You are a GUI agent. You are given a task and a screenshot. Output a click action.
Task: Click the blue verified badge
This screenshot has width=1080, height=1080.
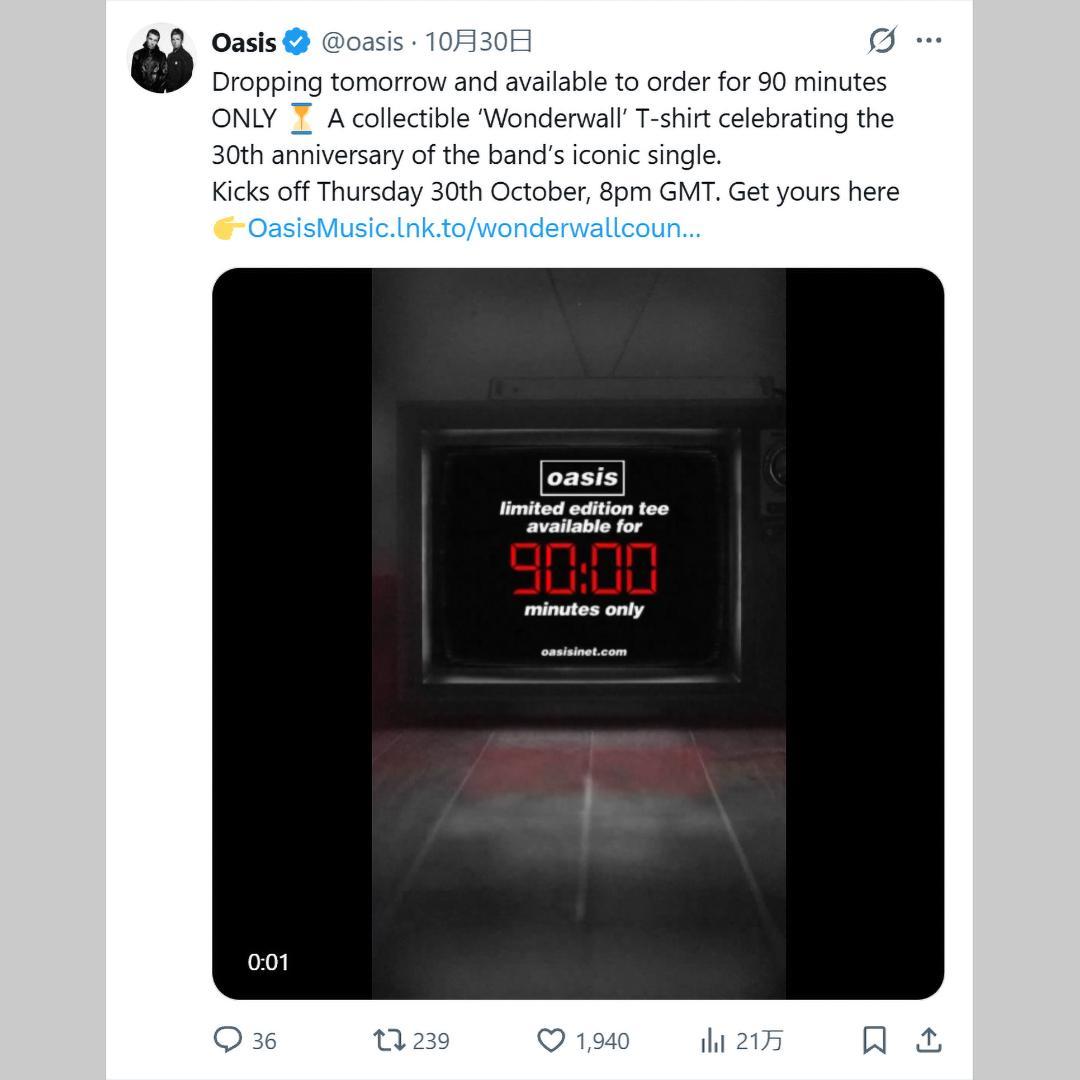[x=297, y=42]
